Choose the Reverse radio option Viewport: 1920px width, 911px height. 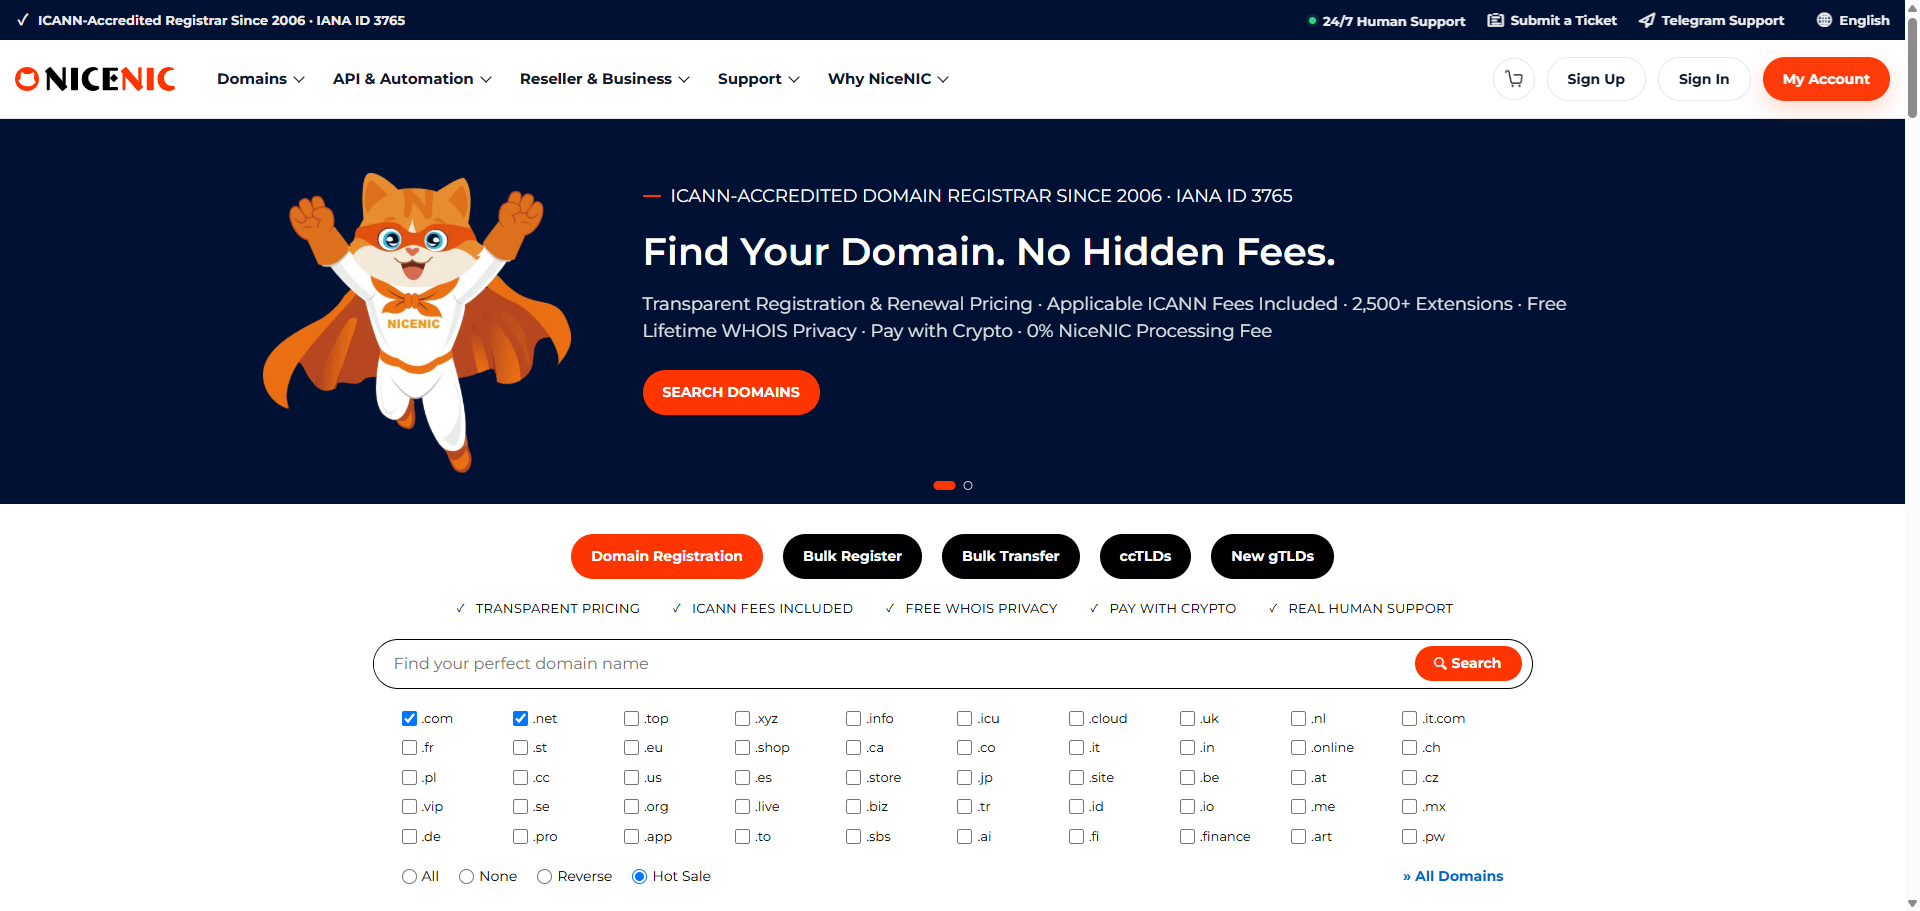[544, 876]
